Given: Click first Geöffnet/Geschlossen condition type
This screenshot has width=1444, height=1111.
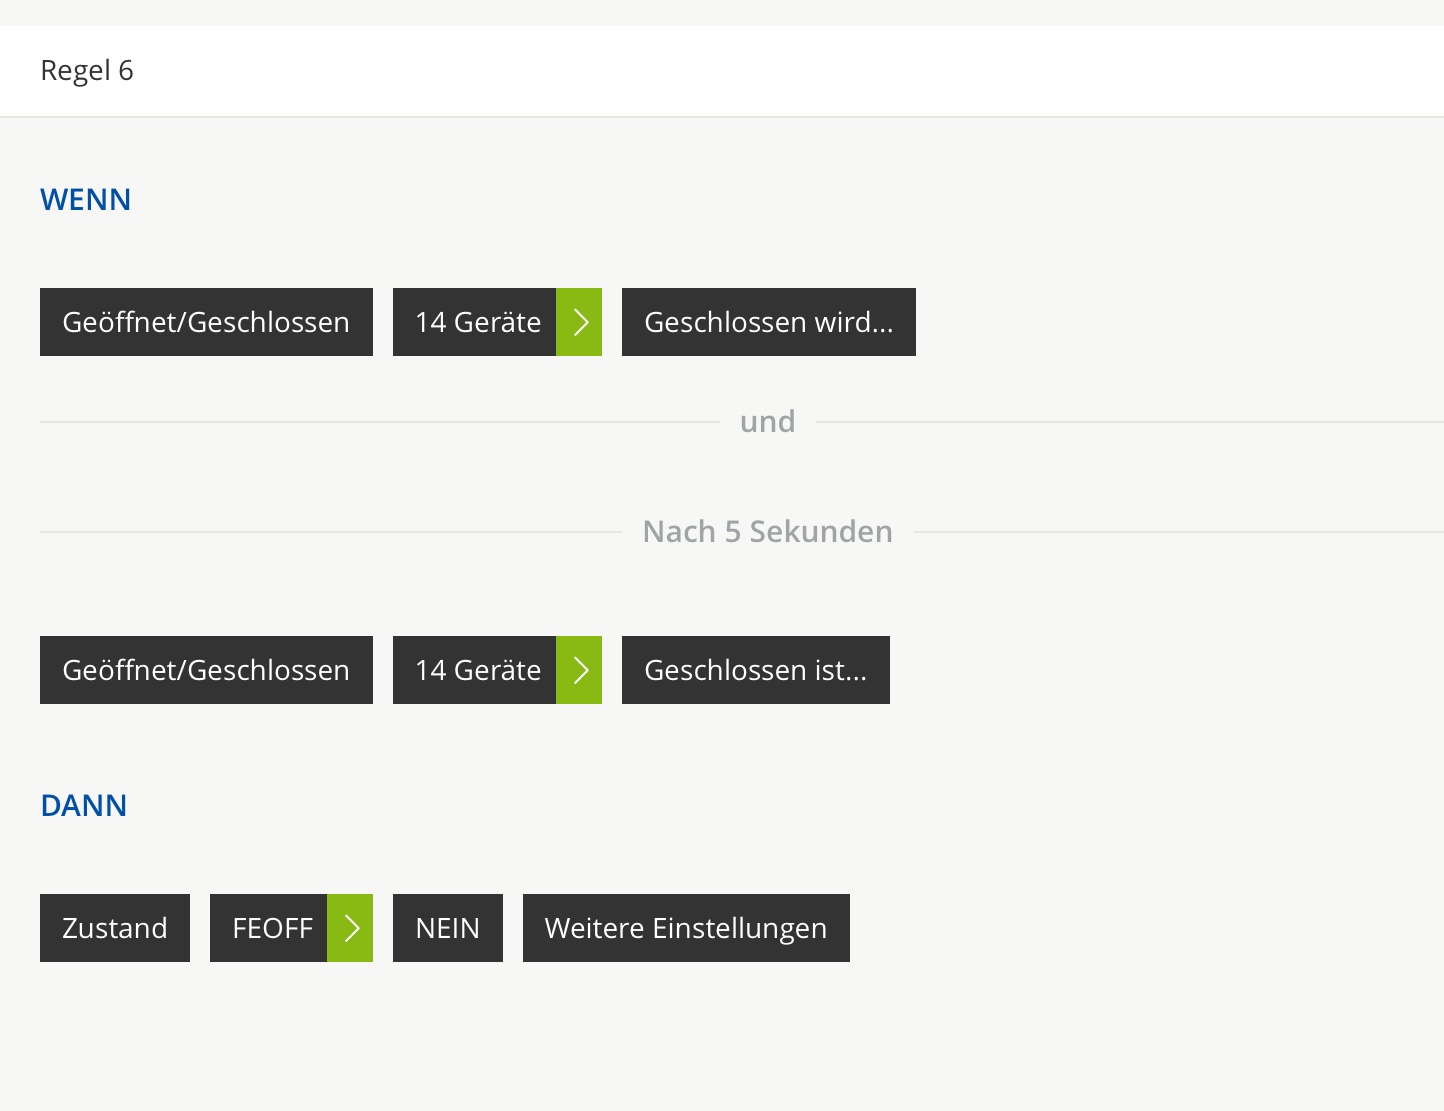Looking at the screenshot, I should (206, 322).
